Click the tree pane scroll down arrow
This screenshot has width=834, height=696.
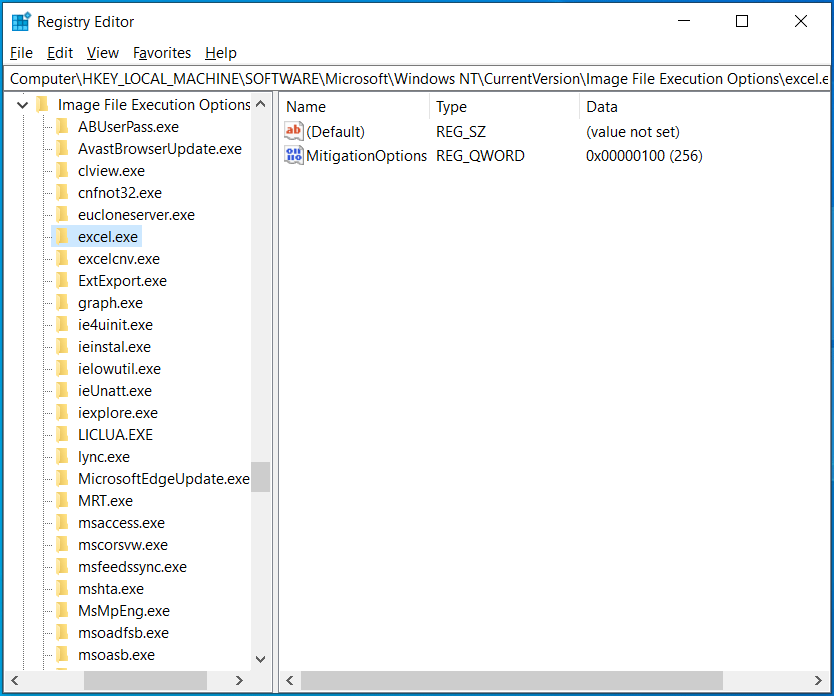pyautogui.click(x=261, y=659)
